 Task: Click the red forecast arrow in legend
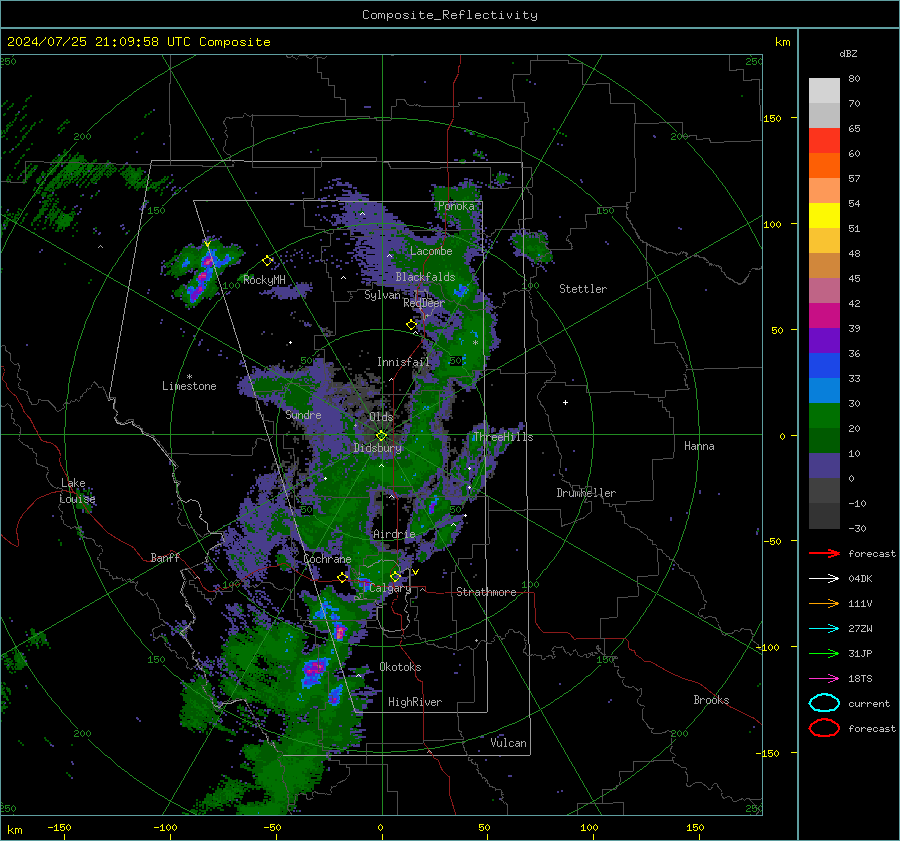point(824,553)
